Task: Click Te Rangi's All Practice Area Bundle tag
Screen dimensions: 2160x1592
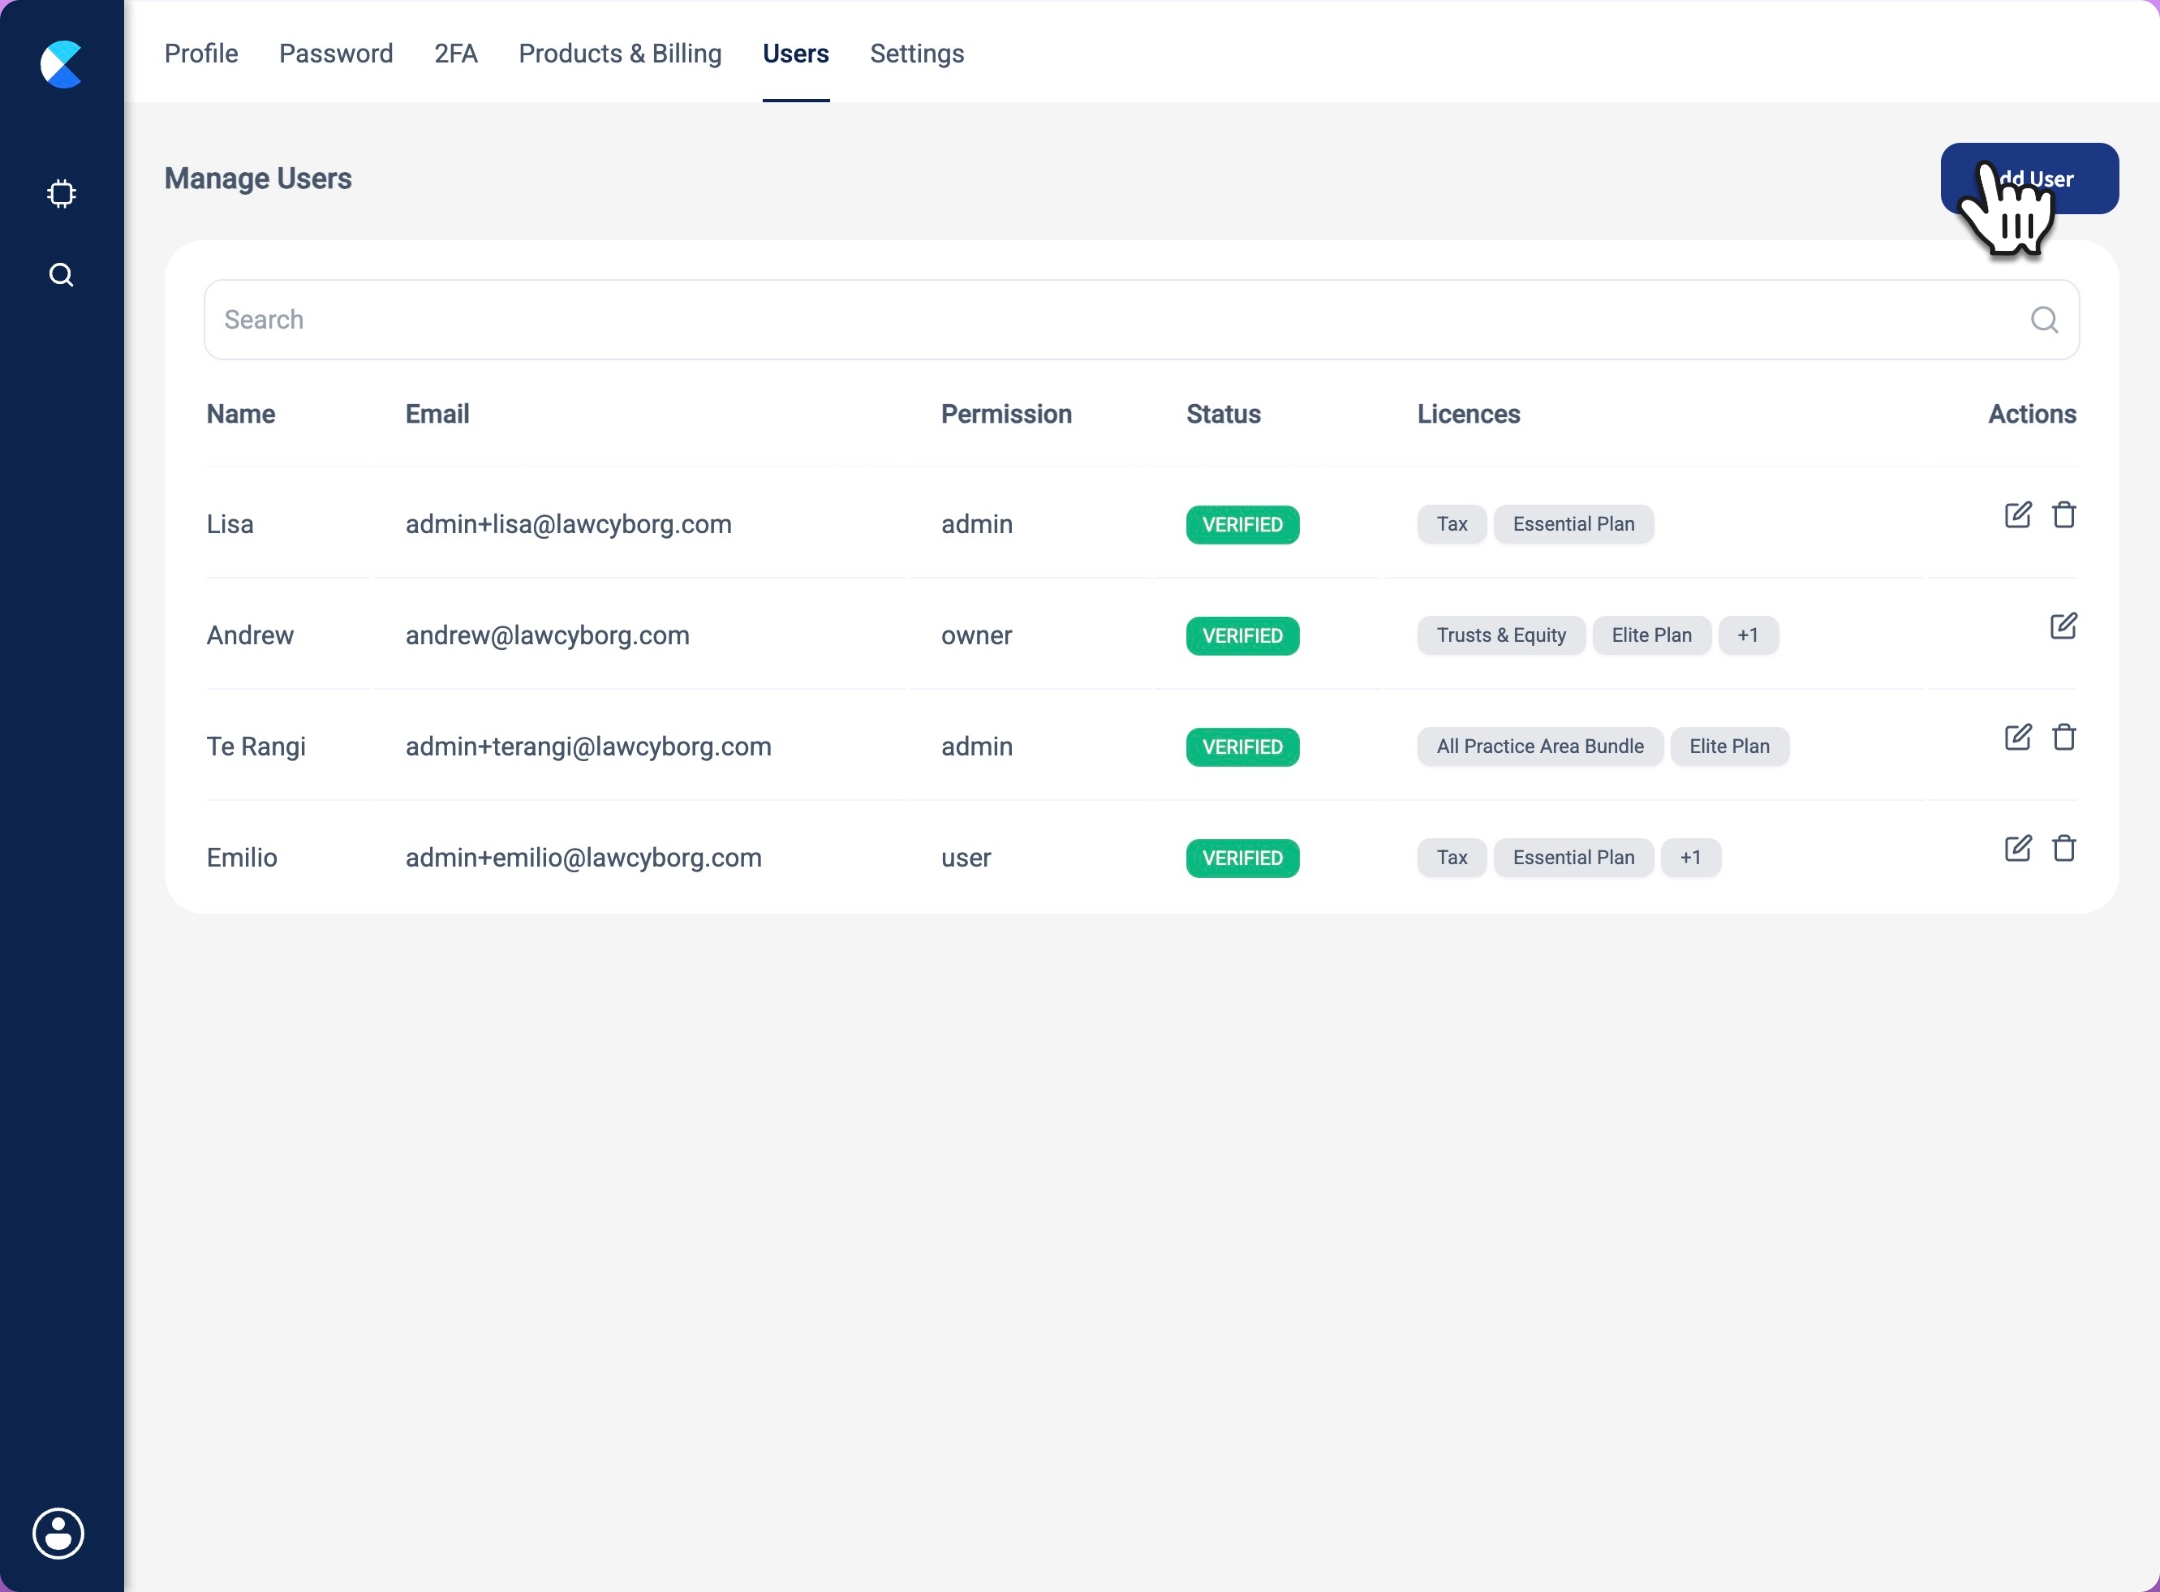Action: [1539, 746]
